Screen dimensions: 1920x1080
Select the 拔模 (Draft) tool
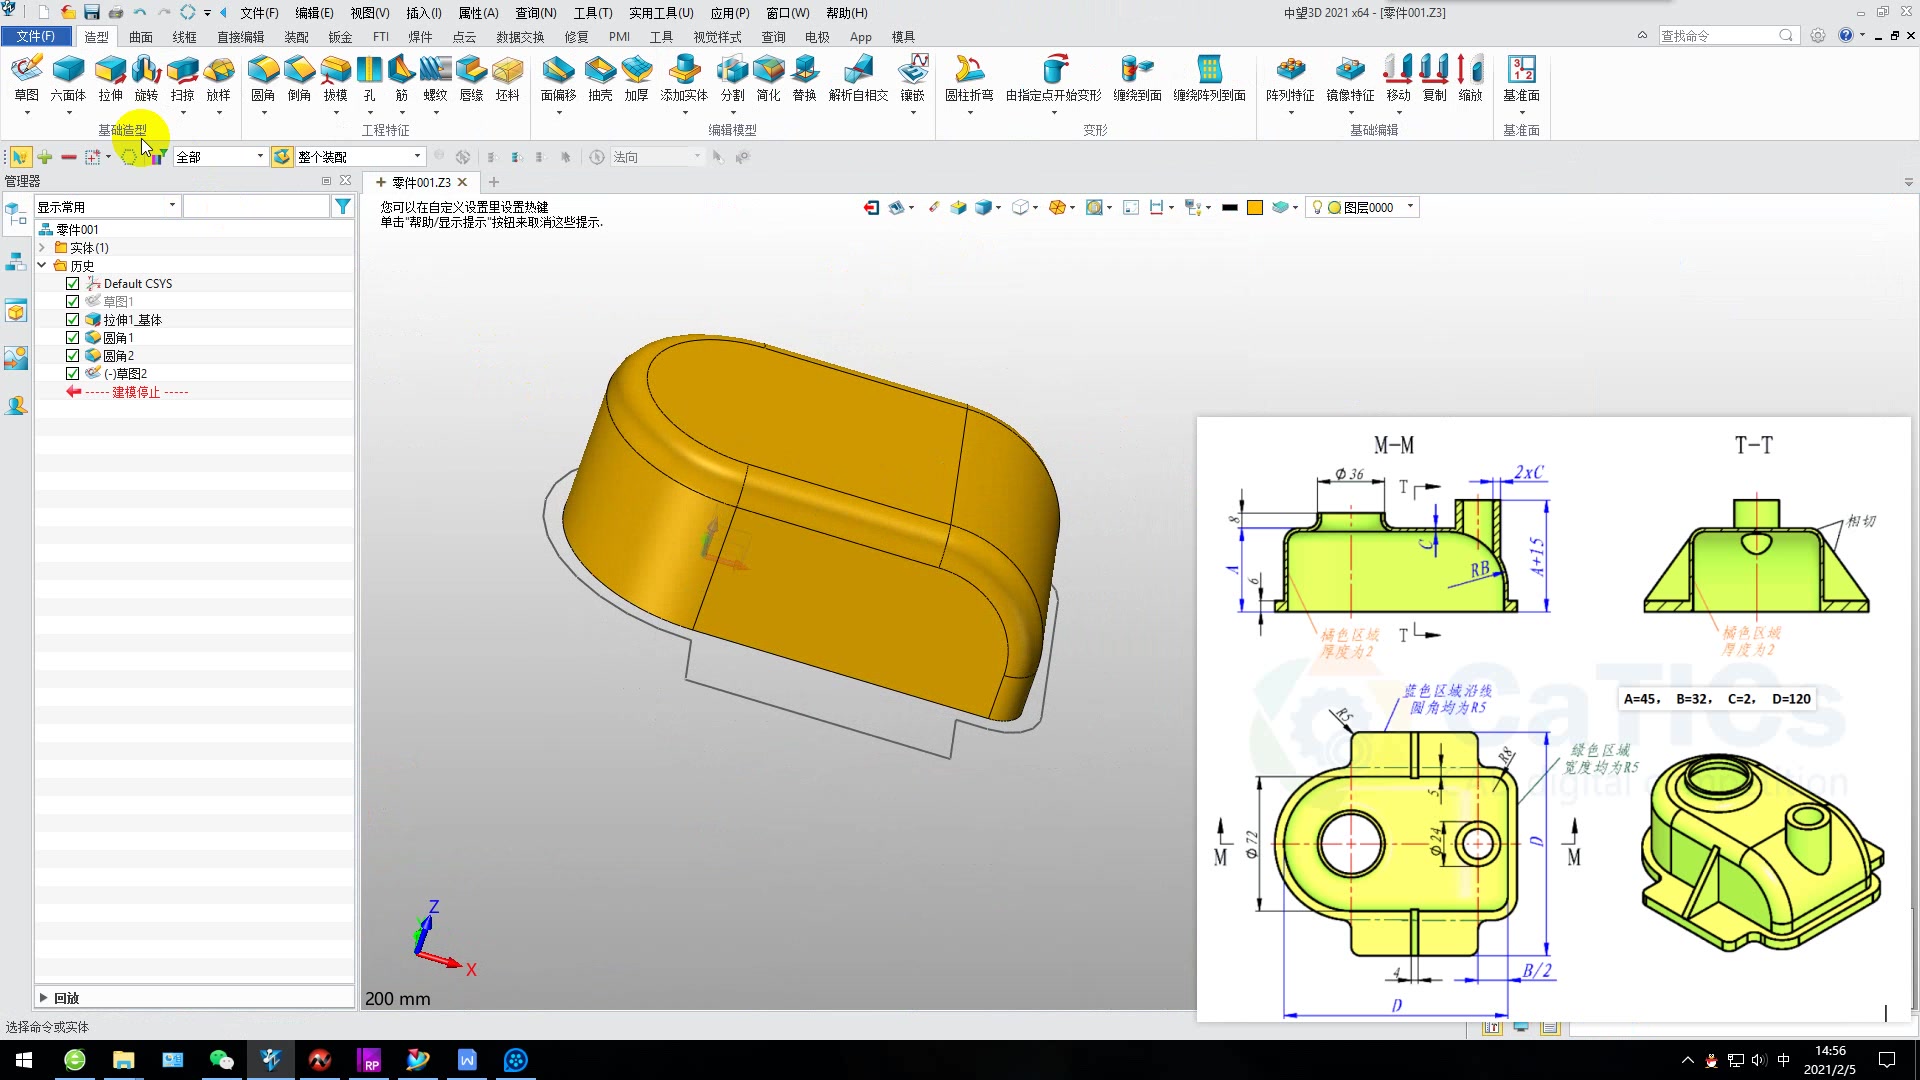click(335, 80)
